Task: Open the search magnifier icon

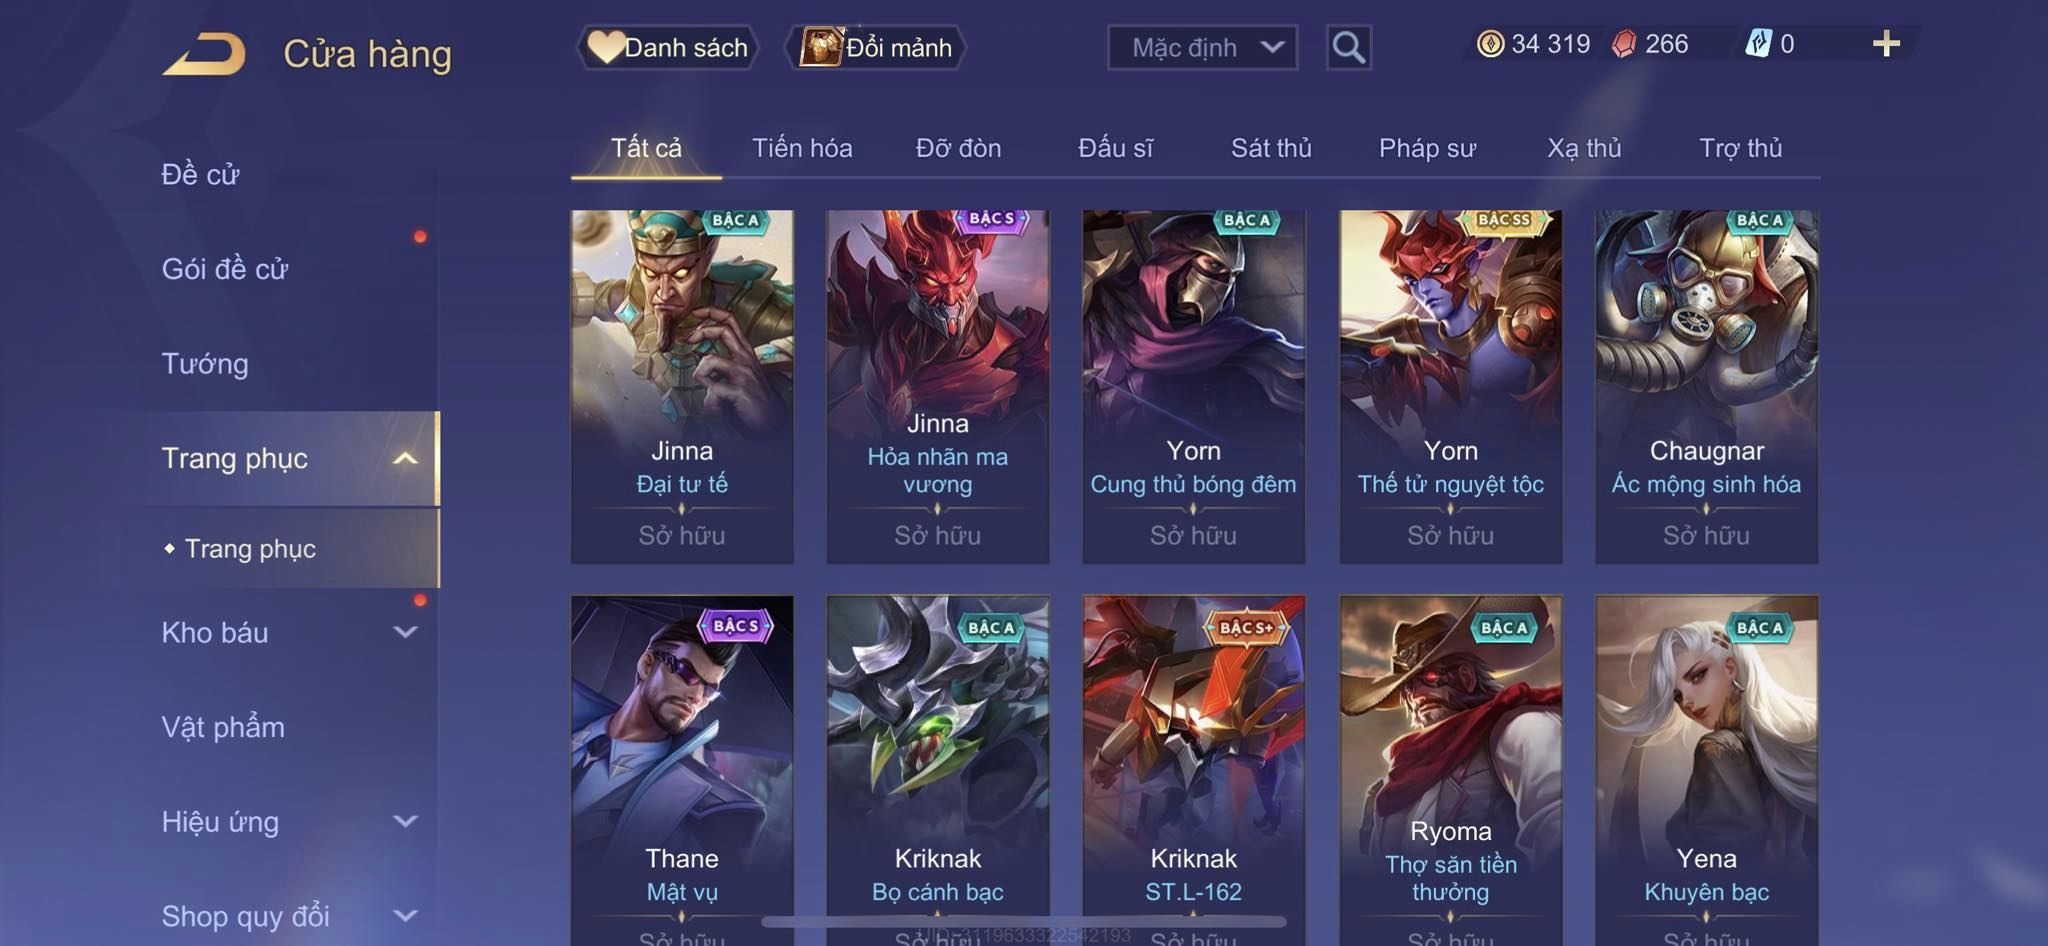Action: point(1348,47)
